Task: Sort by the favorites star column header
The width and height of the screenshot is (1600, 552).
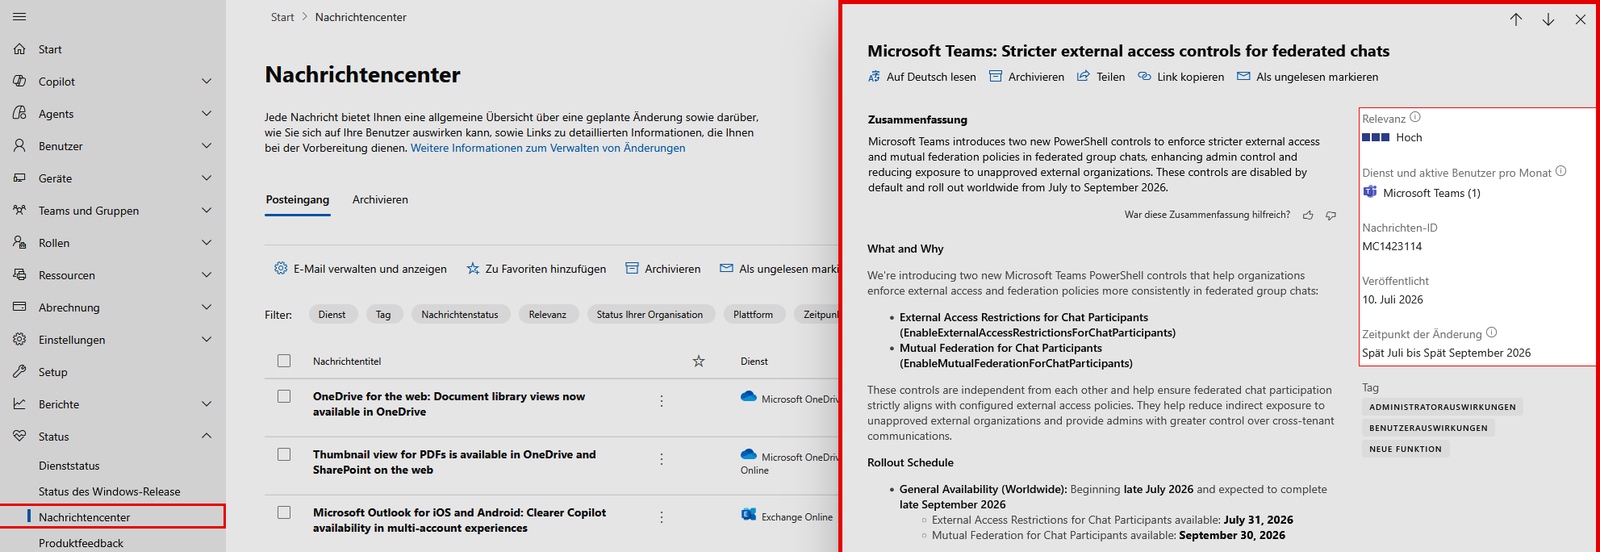Action: point(699,361)
